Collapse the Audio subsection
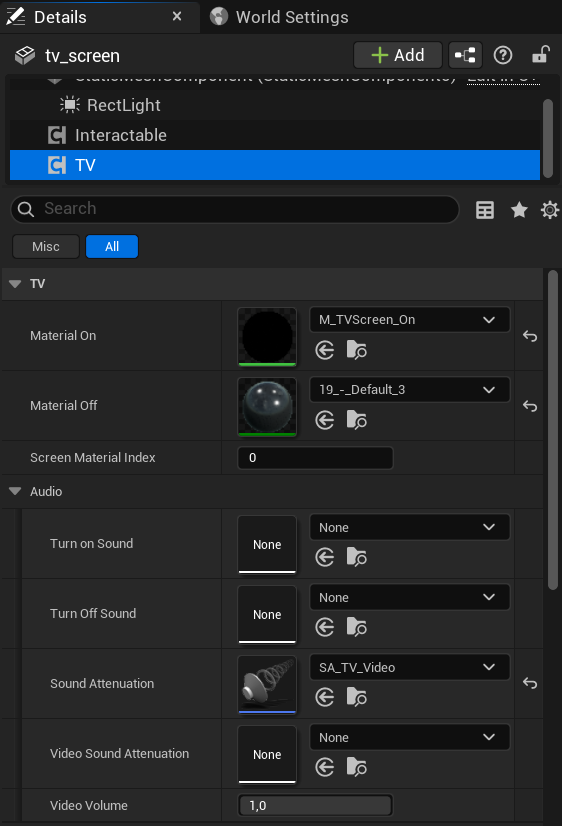Viewport: 562px width, 826px height. tap(15, 491)
